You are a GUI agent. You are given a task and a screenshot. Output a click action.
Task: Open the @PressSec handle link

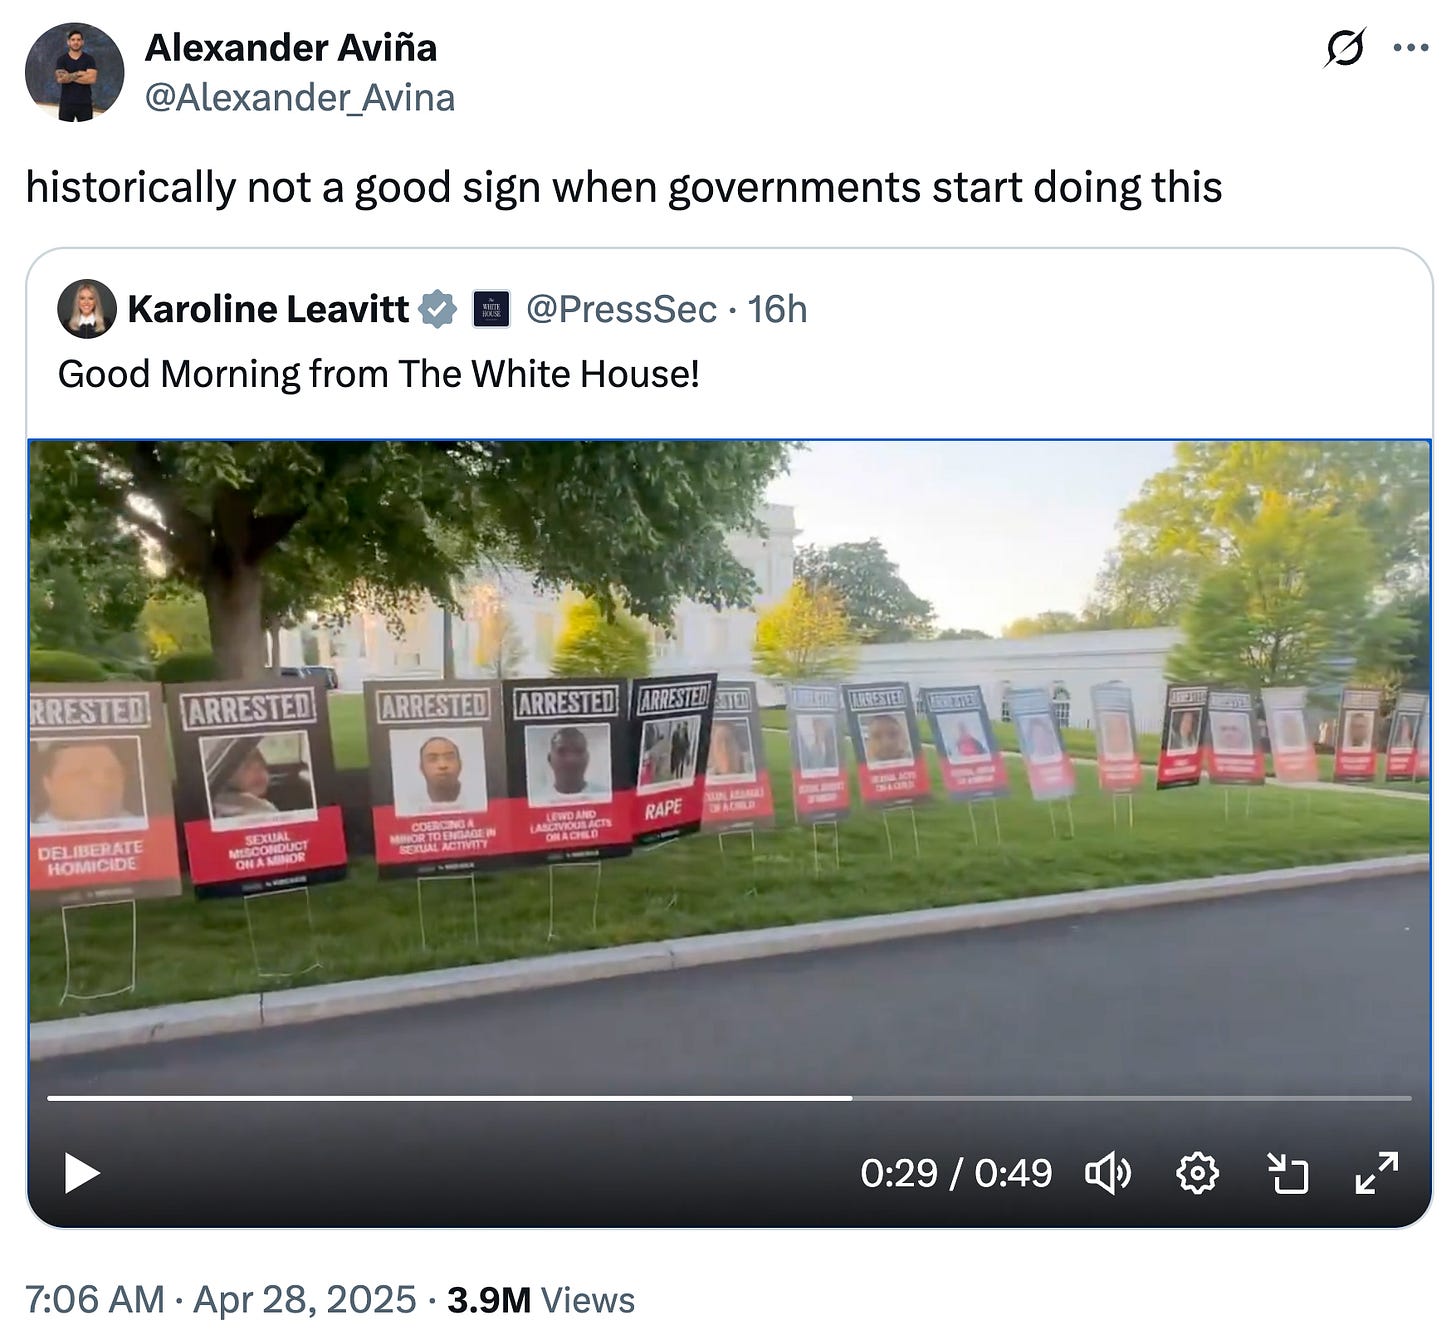[x=621, y=309]
